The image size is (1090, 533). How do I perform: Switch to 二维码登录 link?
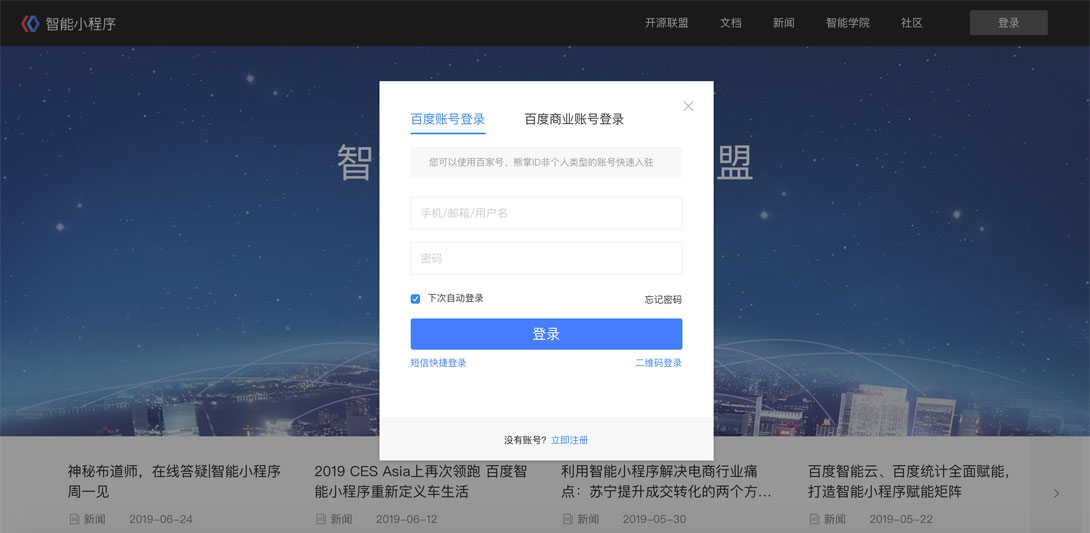click(658, 363)
